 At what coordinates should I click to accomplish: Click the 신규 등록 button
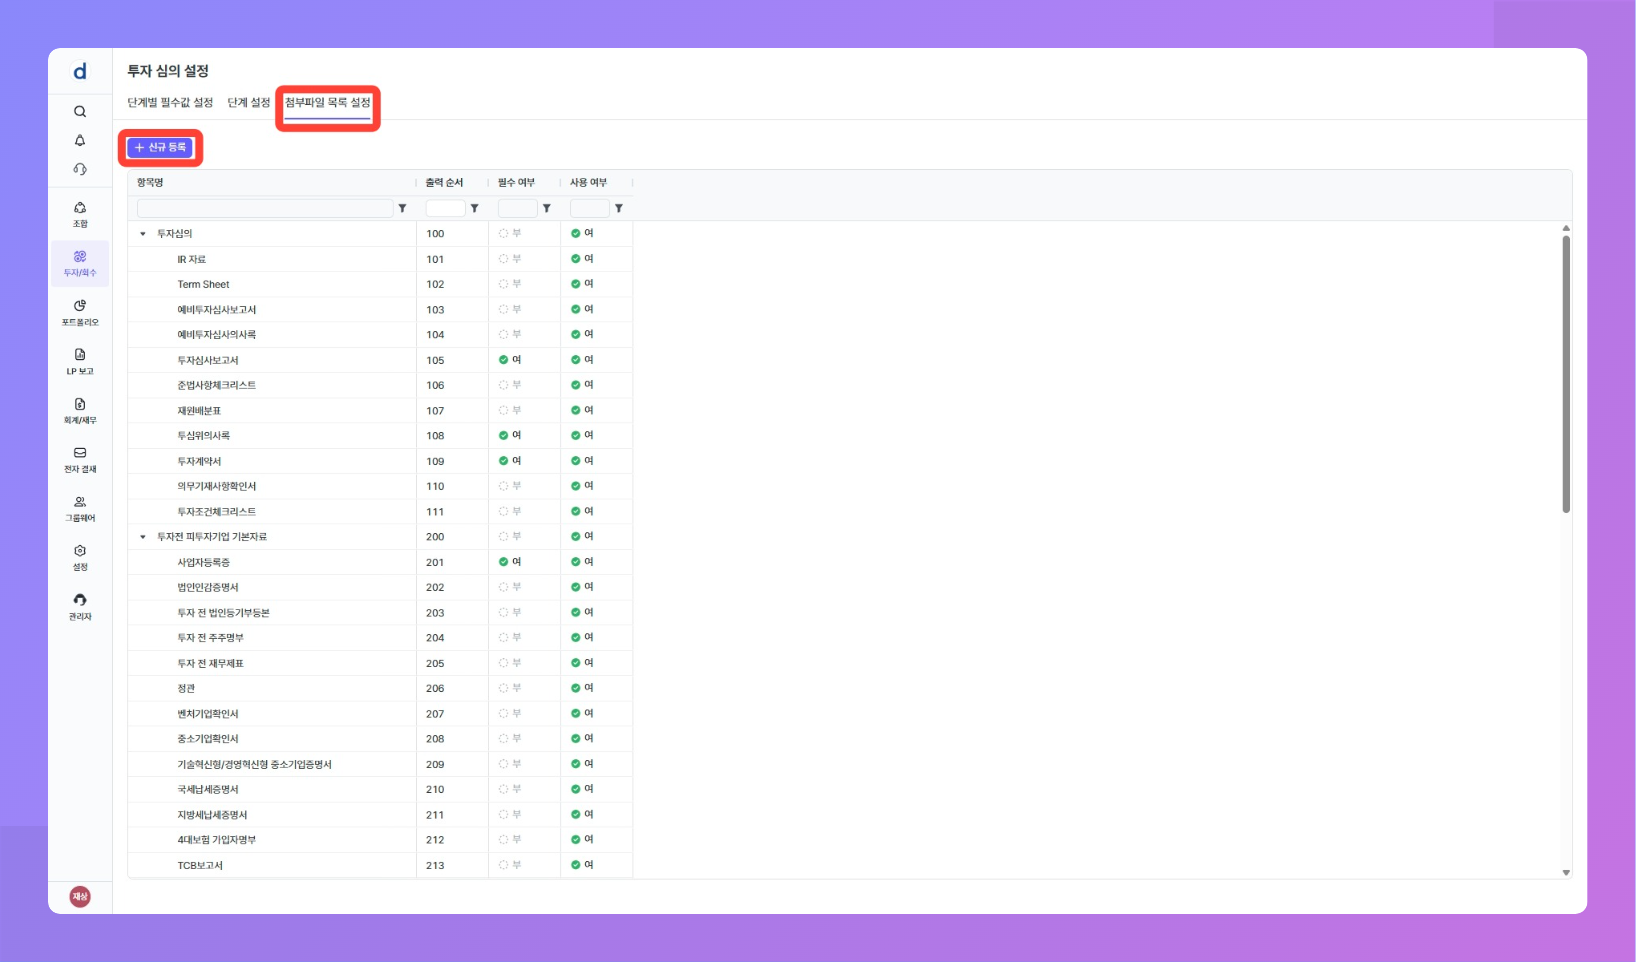pos(160,148)
